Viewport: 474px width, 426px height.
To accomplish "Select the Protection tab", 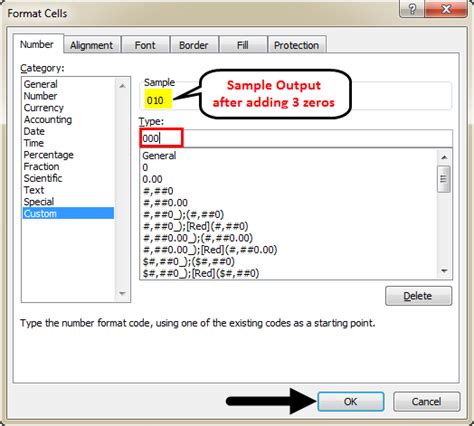I will tap(296, 45).
